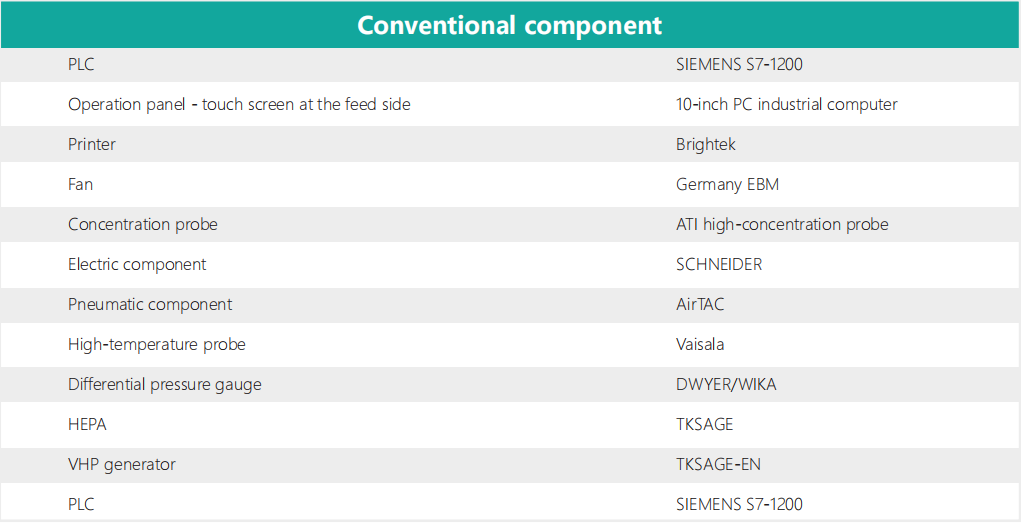Image resolution: width=1021 pixels, height=527 pixels.
Task: Click the Brightek value cell
Action: tap(706, 144)
